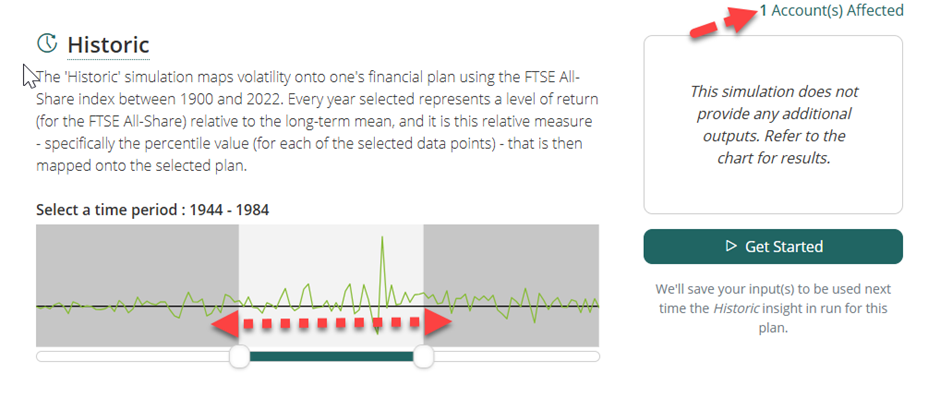Click the red dashed arrow near Accounts Affected
This screenshot has height=410, width=940.
coord(722,21)
